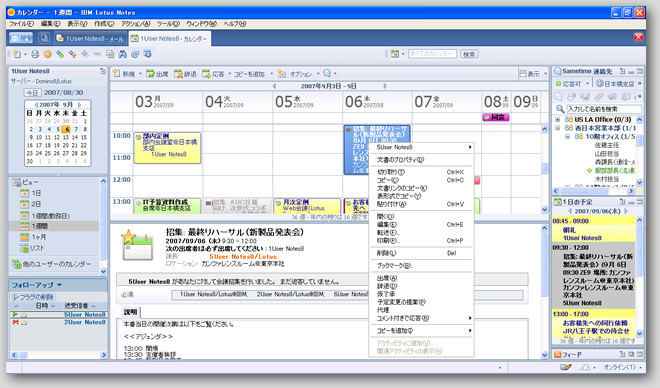Click the calendar grid scroll down arrow
The image size is (660, 388).
(x=544, y=209)
